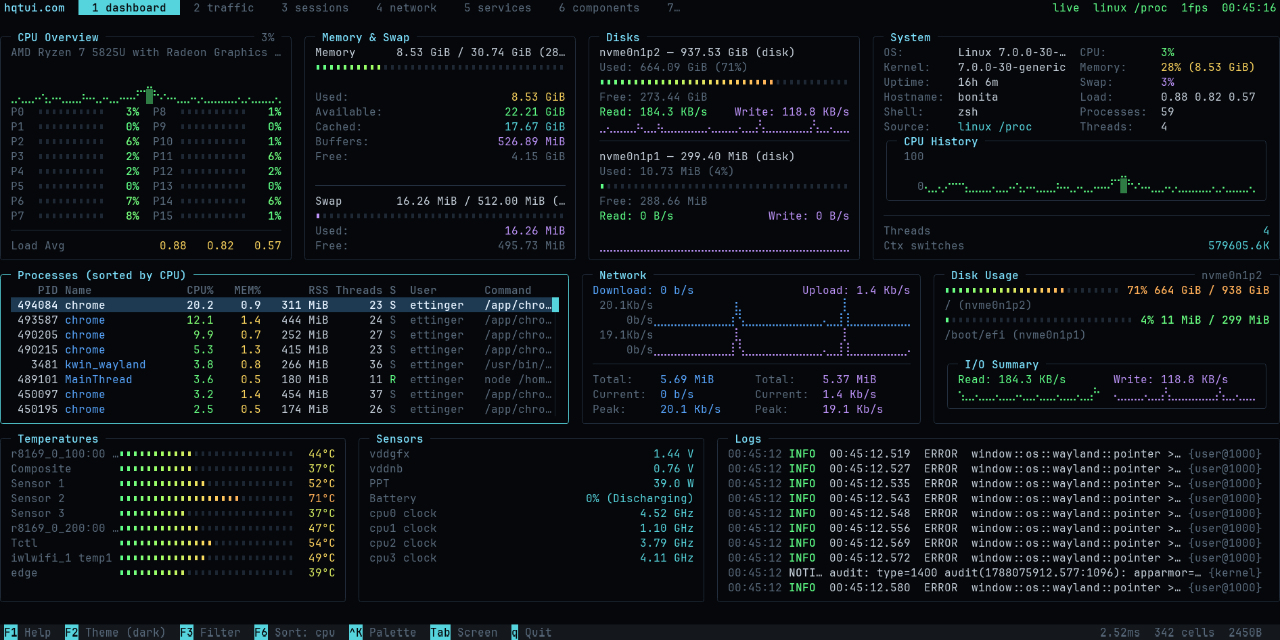1280x640 pixels.
Task: Click the Battery sensor row
Action: click(531, 498)
